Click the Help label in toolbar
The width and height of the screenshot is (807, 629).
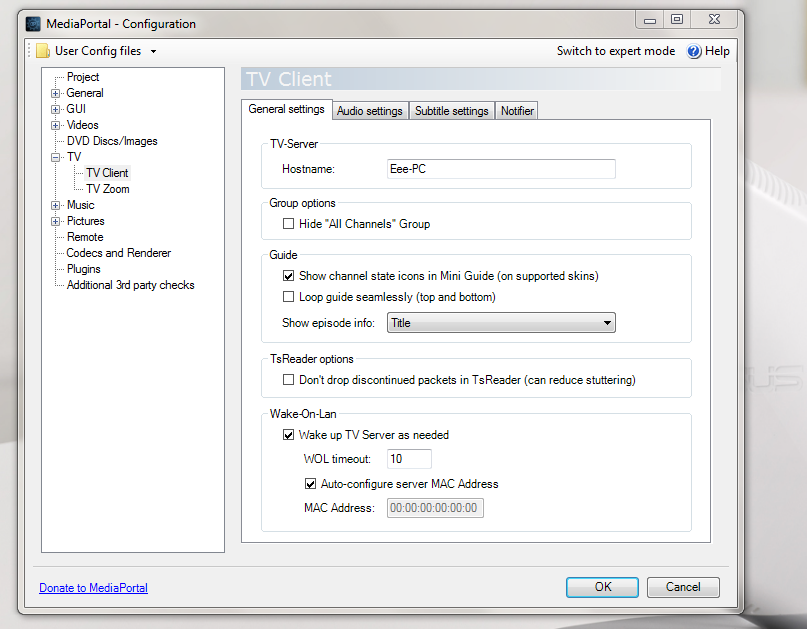coord(717,51)
